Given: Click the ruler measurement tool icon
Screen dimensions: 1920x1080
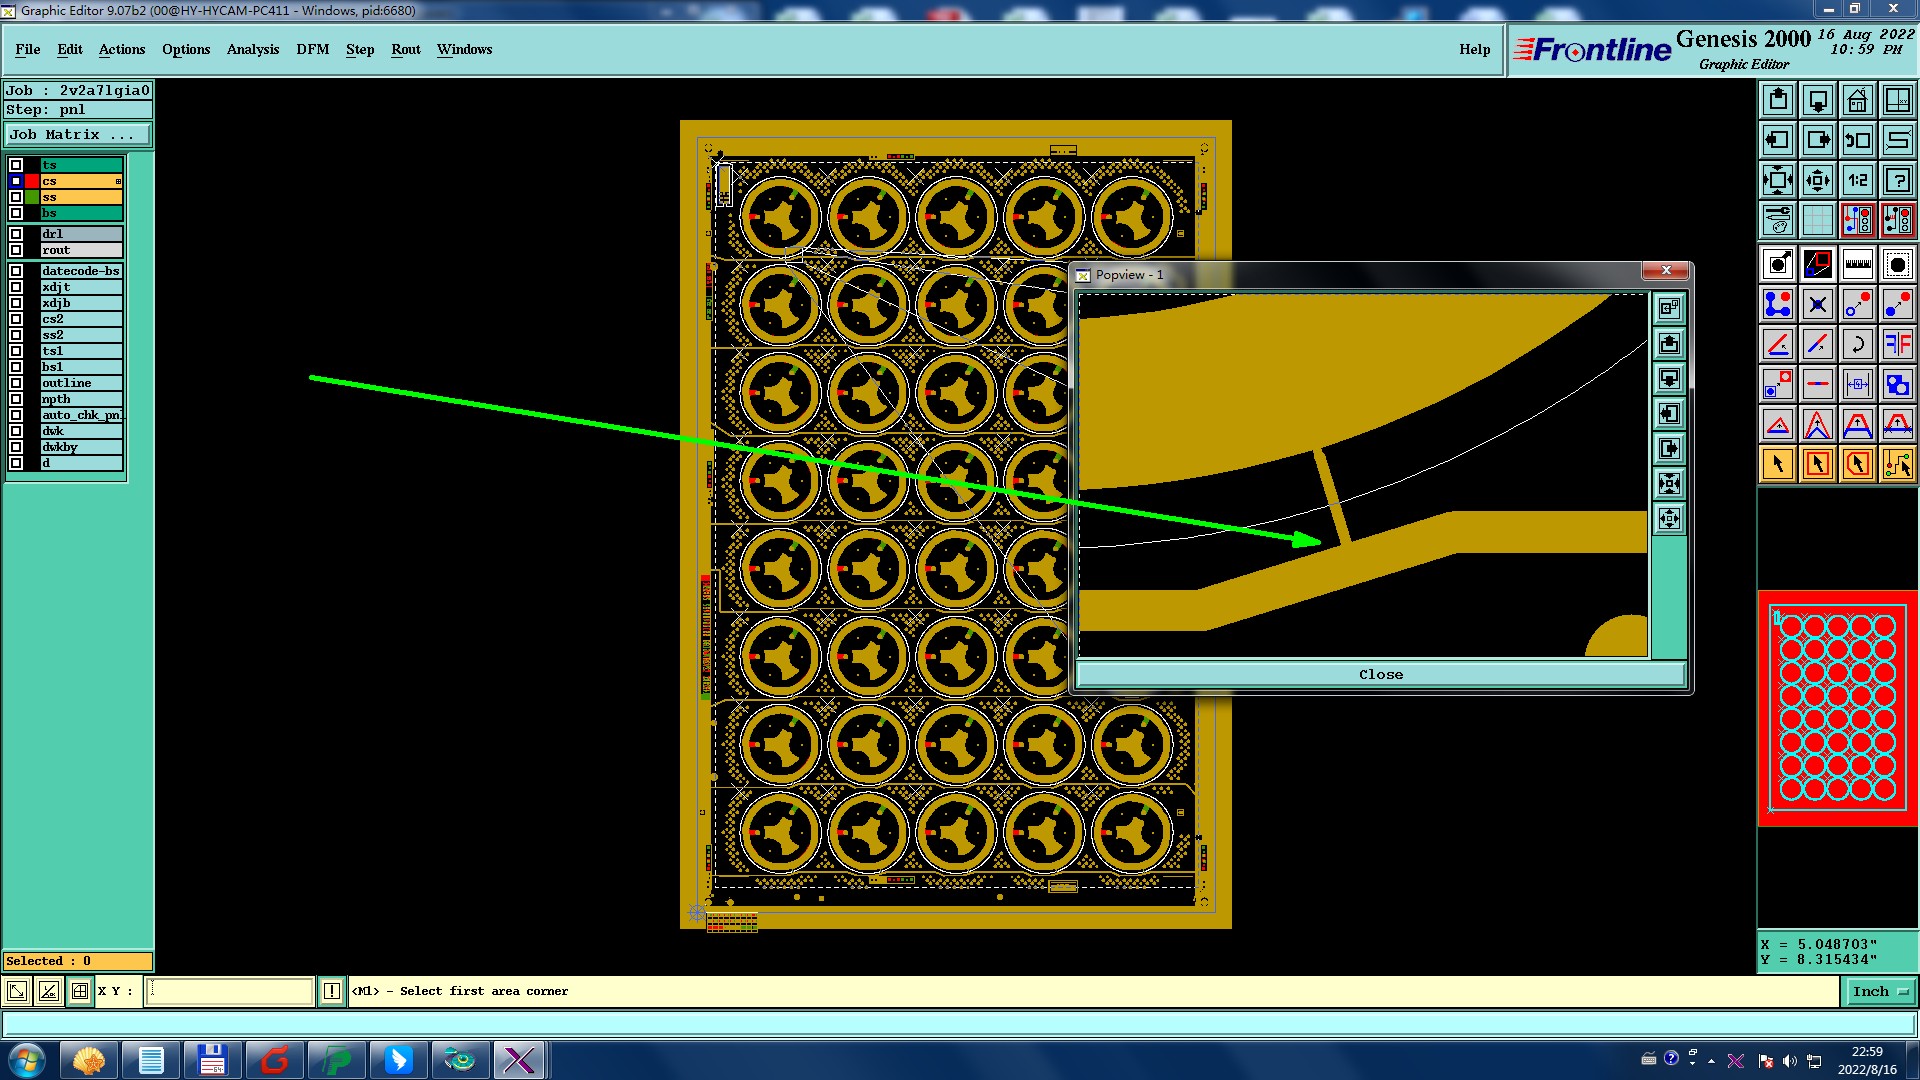Looking at the screenshot, I should 1857,264.
